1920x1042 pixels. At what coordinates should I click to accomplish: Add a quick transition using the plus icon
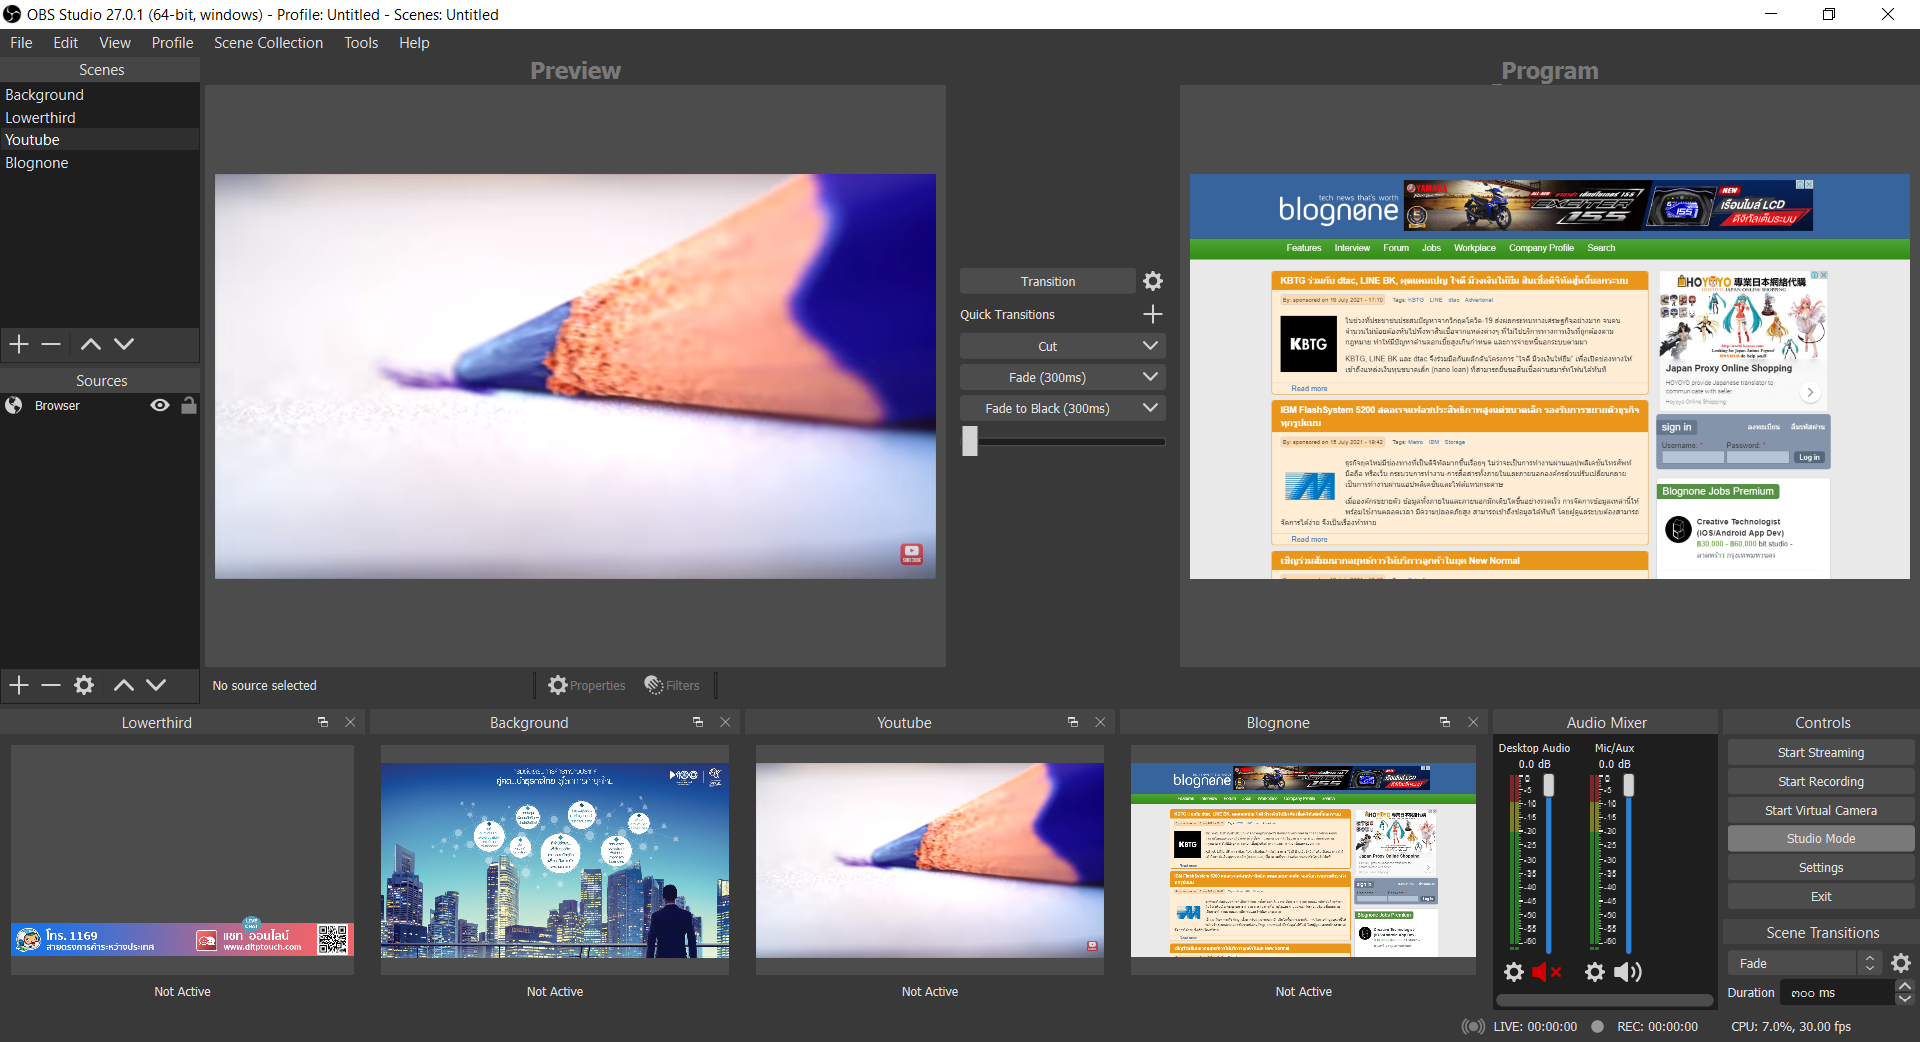(1152, 314)
